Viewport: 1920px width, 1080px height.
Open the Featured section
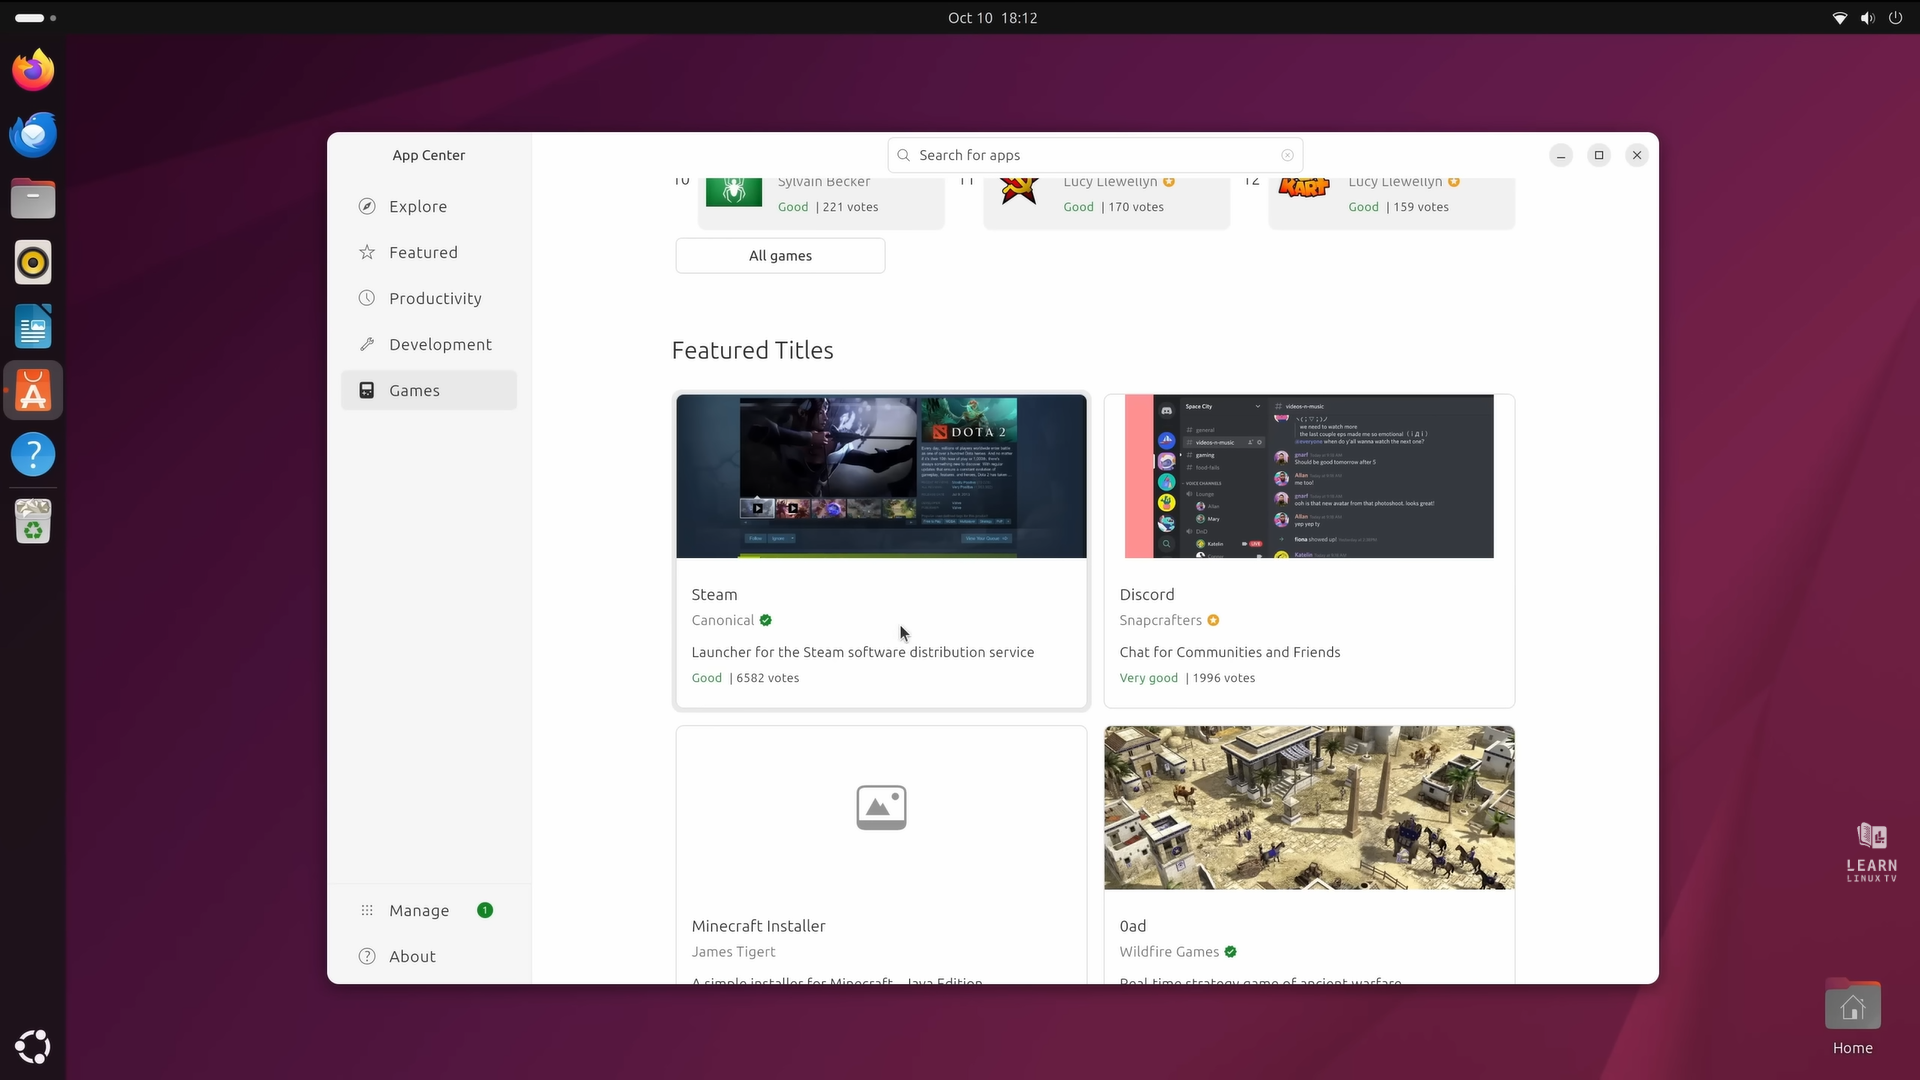tap(429, 252)
